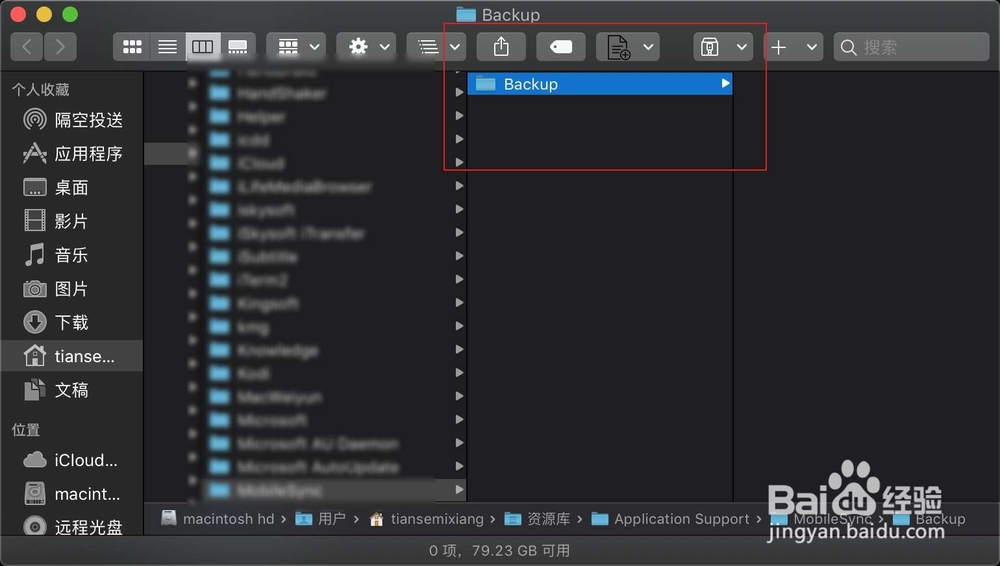Switch to list view
Image resolution: width=1000 pixels, height=566 pixels.
coord(168,47)
